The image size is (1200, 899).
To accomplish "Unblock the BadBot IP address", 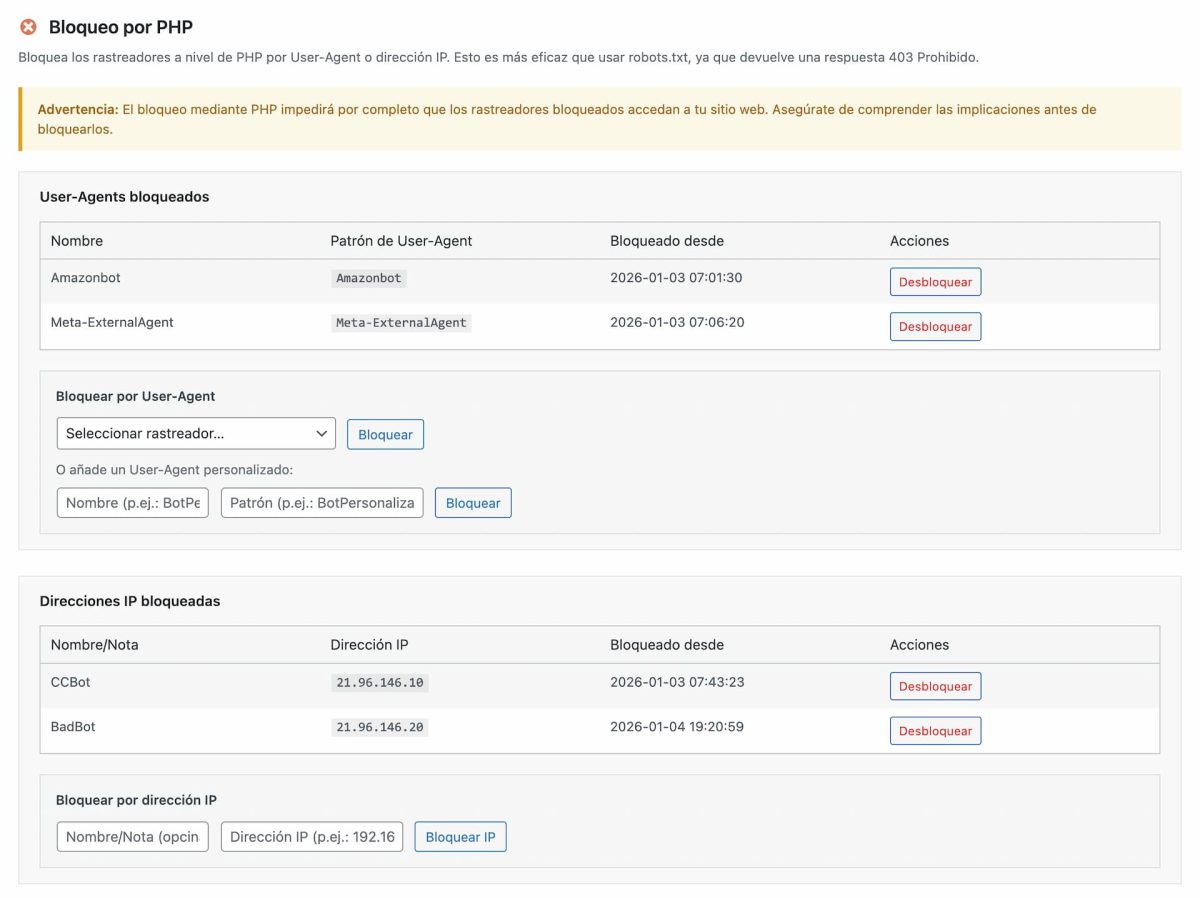I will tap(935, 731).
